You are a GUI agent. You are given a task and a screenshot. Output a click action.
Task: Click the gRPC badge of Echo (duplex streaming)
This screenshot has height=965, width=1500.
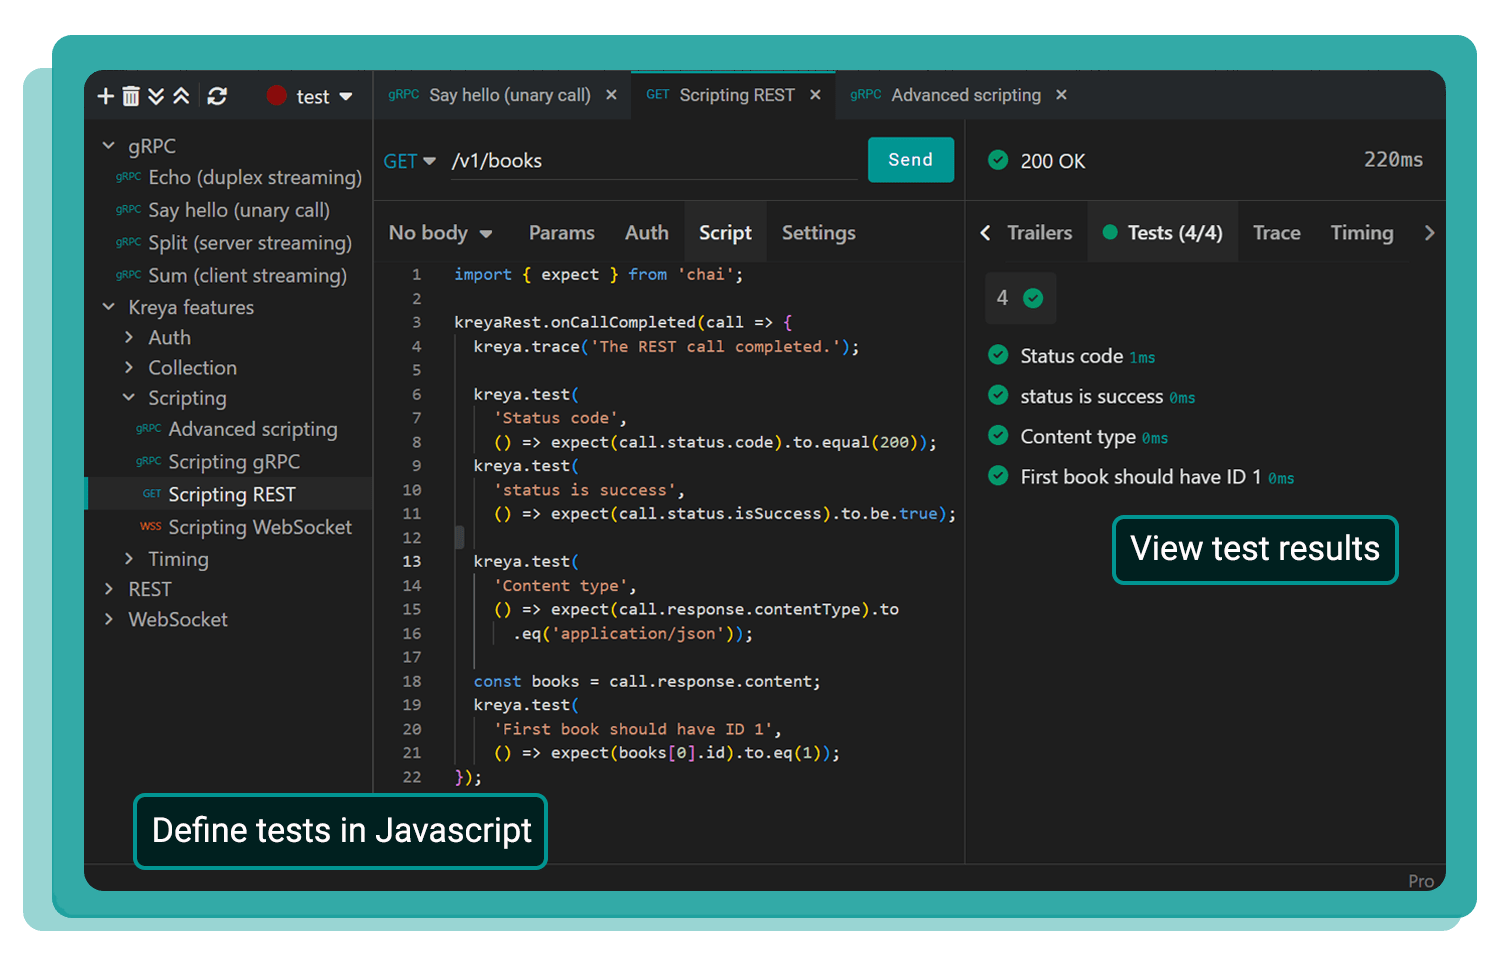(128, 177)
